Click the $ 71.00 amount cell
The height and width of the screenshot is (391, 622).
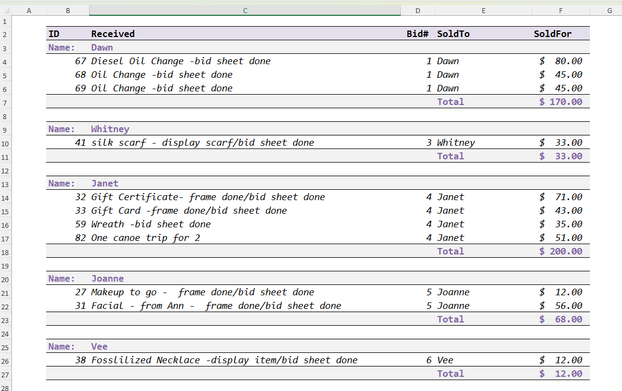tap(560, 197)
